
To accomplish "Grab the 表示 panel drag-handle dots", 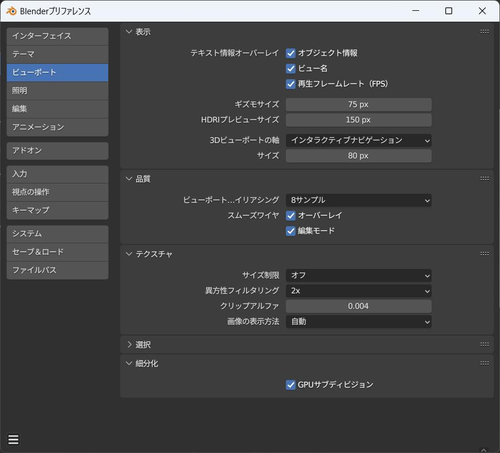I will tap(485, 31).
